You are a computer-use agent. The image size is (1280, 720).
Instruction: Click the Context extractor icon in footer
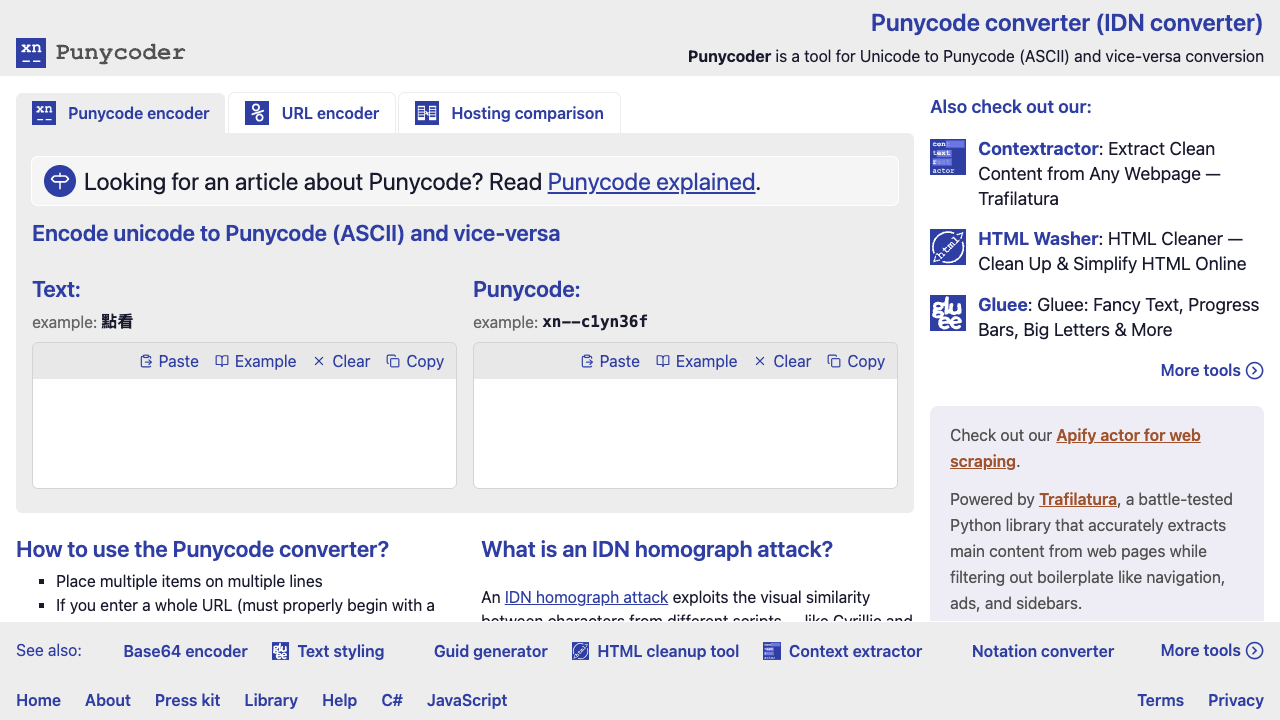pyautogui.click(x=772, y=652)
